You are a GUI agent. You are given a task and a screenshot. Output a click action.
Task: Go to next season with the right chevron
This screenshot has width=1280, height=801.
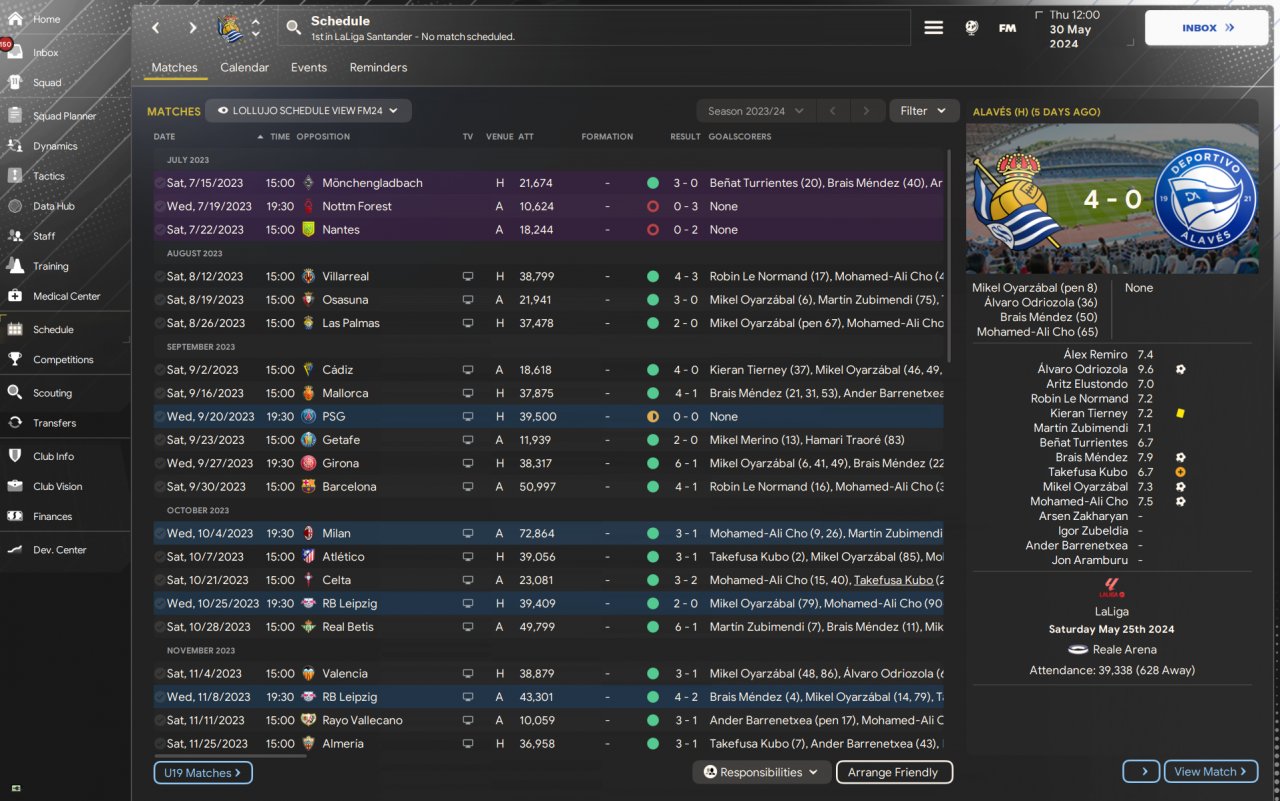coord(866,111)
